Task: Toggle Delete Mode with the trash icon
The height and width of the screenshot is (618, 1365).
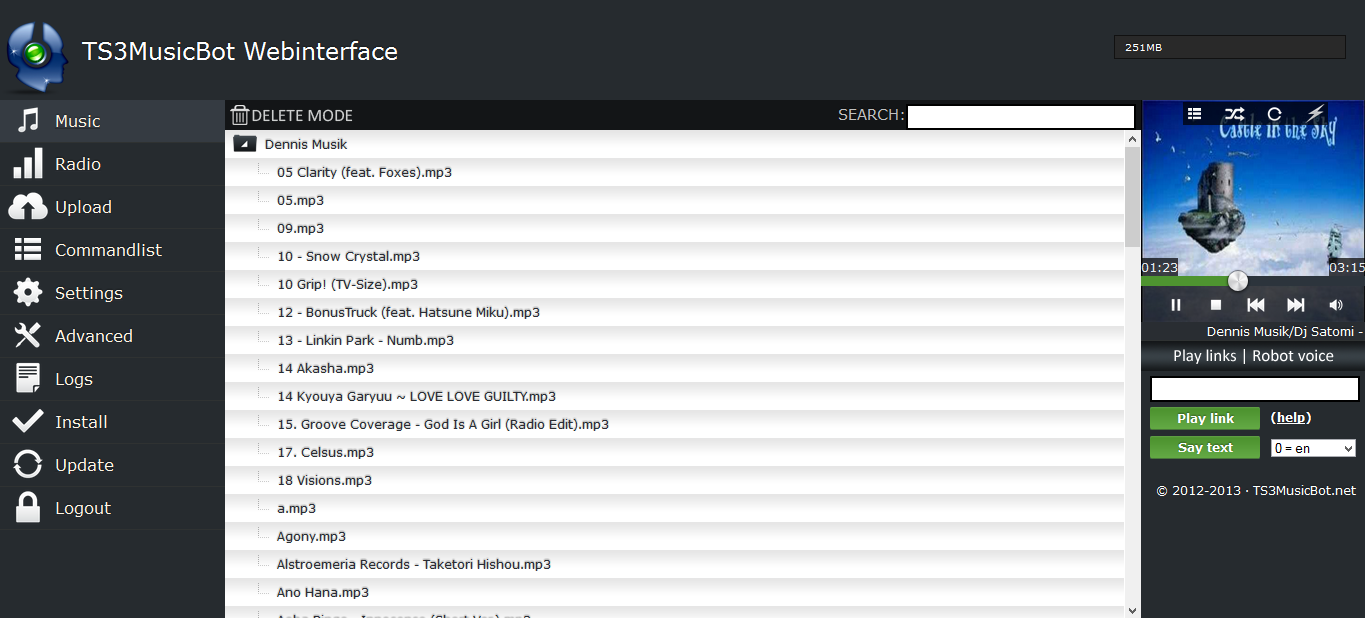Action: pyautogui.click(x=240, y=115)
